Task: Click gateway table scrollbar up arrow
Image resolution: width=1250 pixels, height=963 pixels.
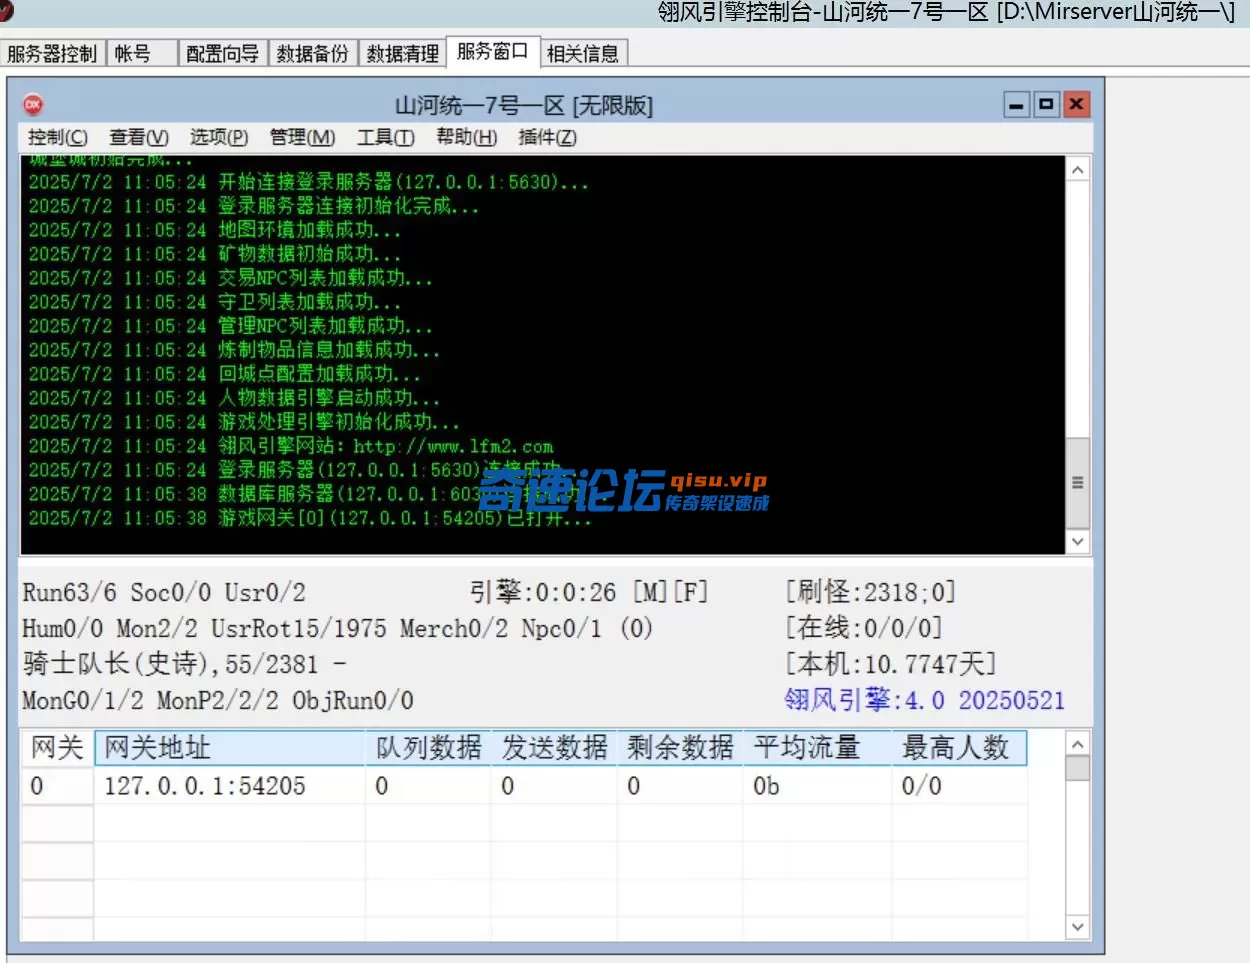Action: point(1077,744)
